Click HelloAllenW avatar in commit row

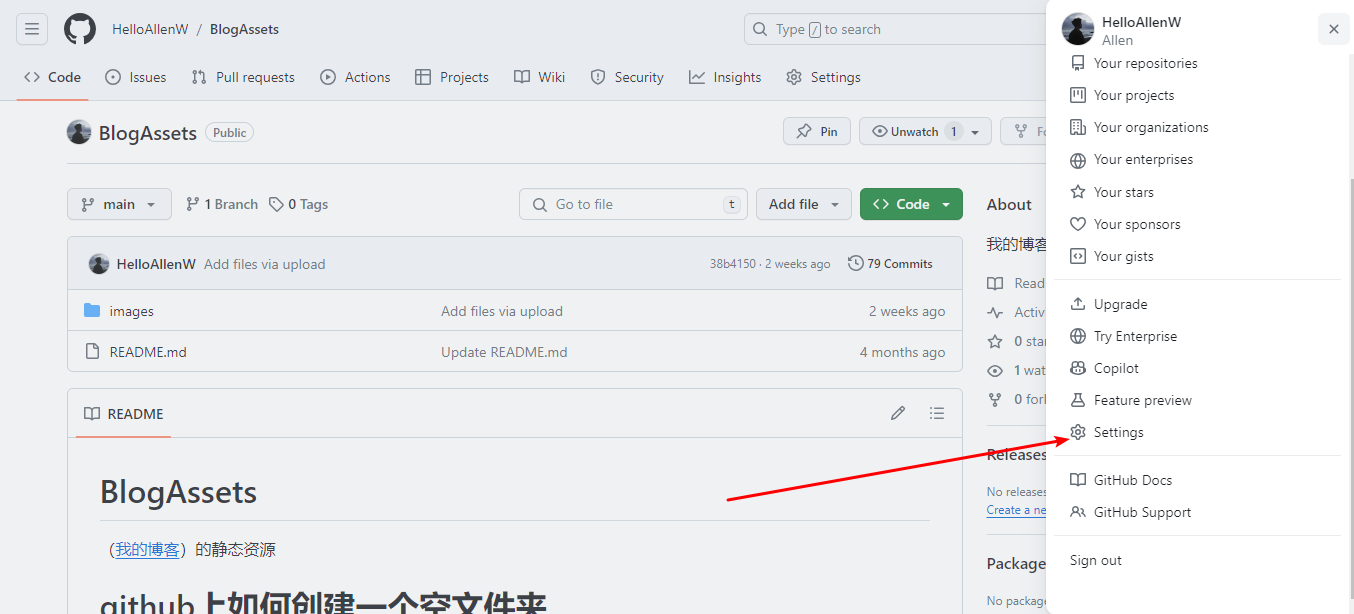click(99, 264)
